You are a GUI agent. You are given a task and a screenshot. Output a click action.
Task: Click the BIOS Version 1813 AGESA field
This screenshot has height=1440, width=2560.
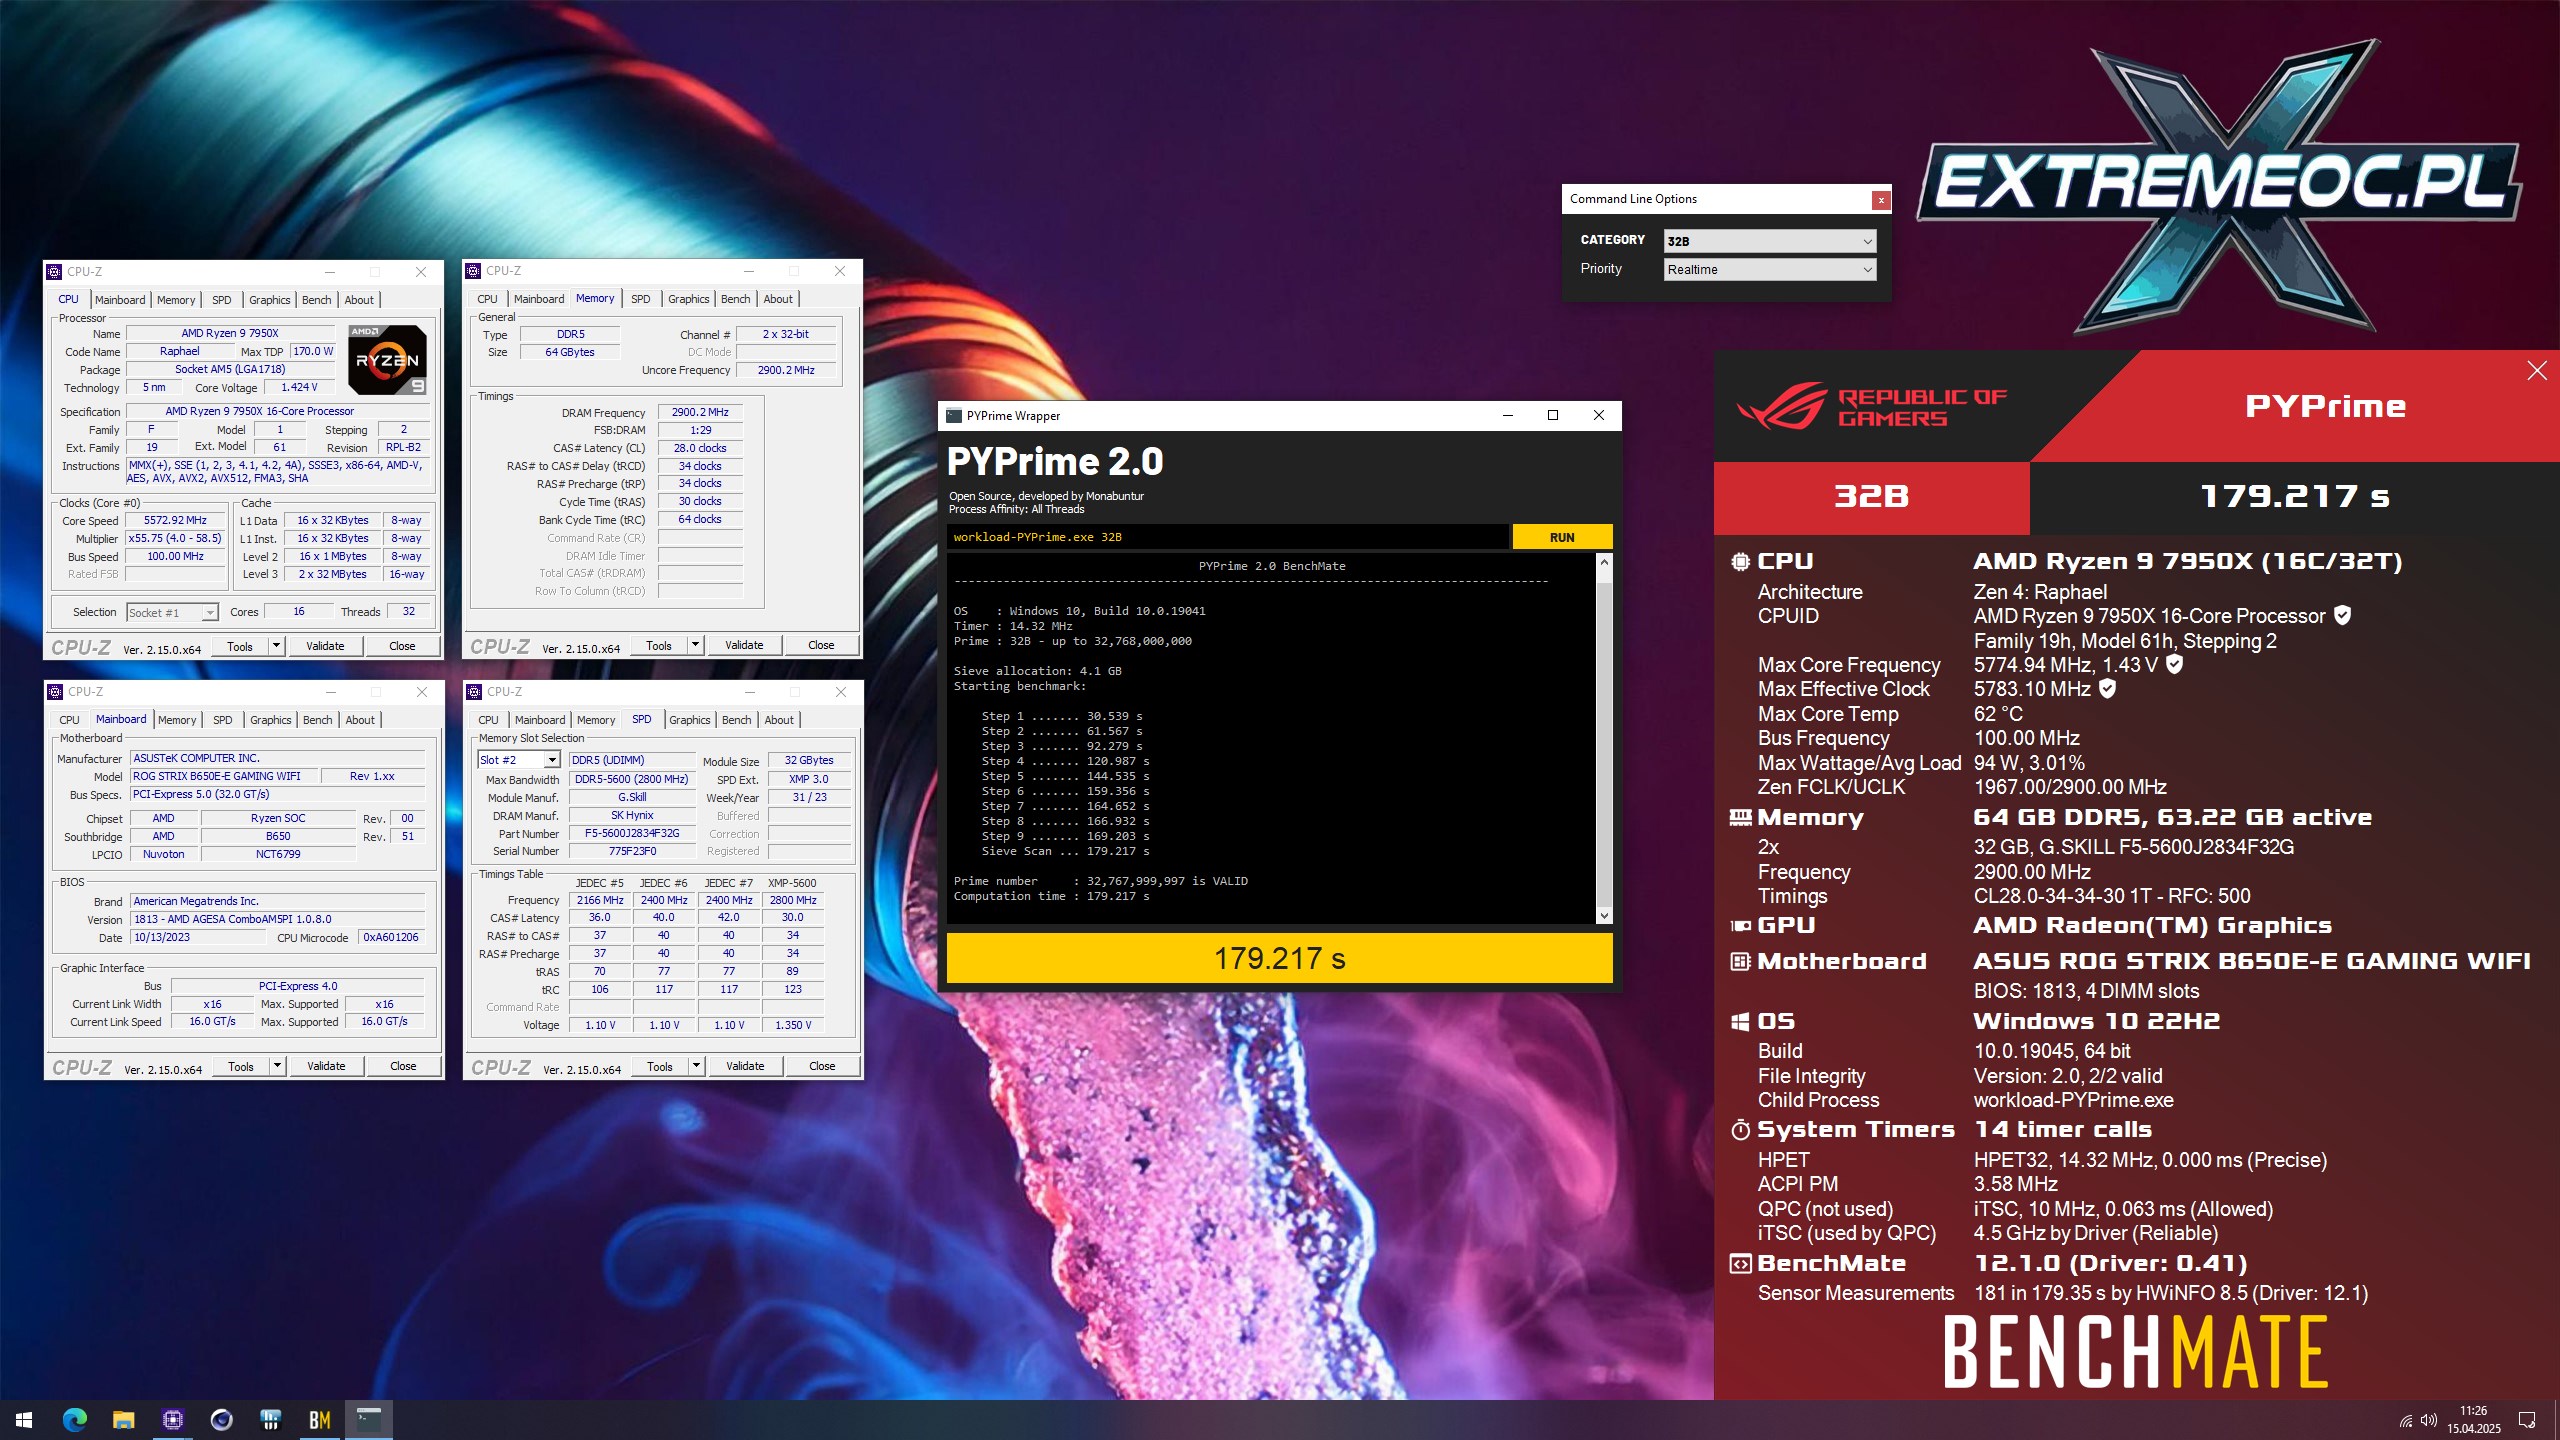click(x=278, y=920)
